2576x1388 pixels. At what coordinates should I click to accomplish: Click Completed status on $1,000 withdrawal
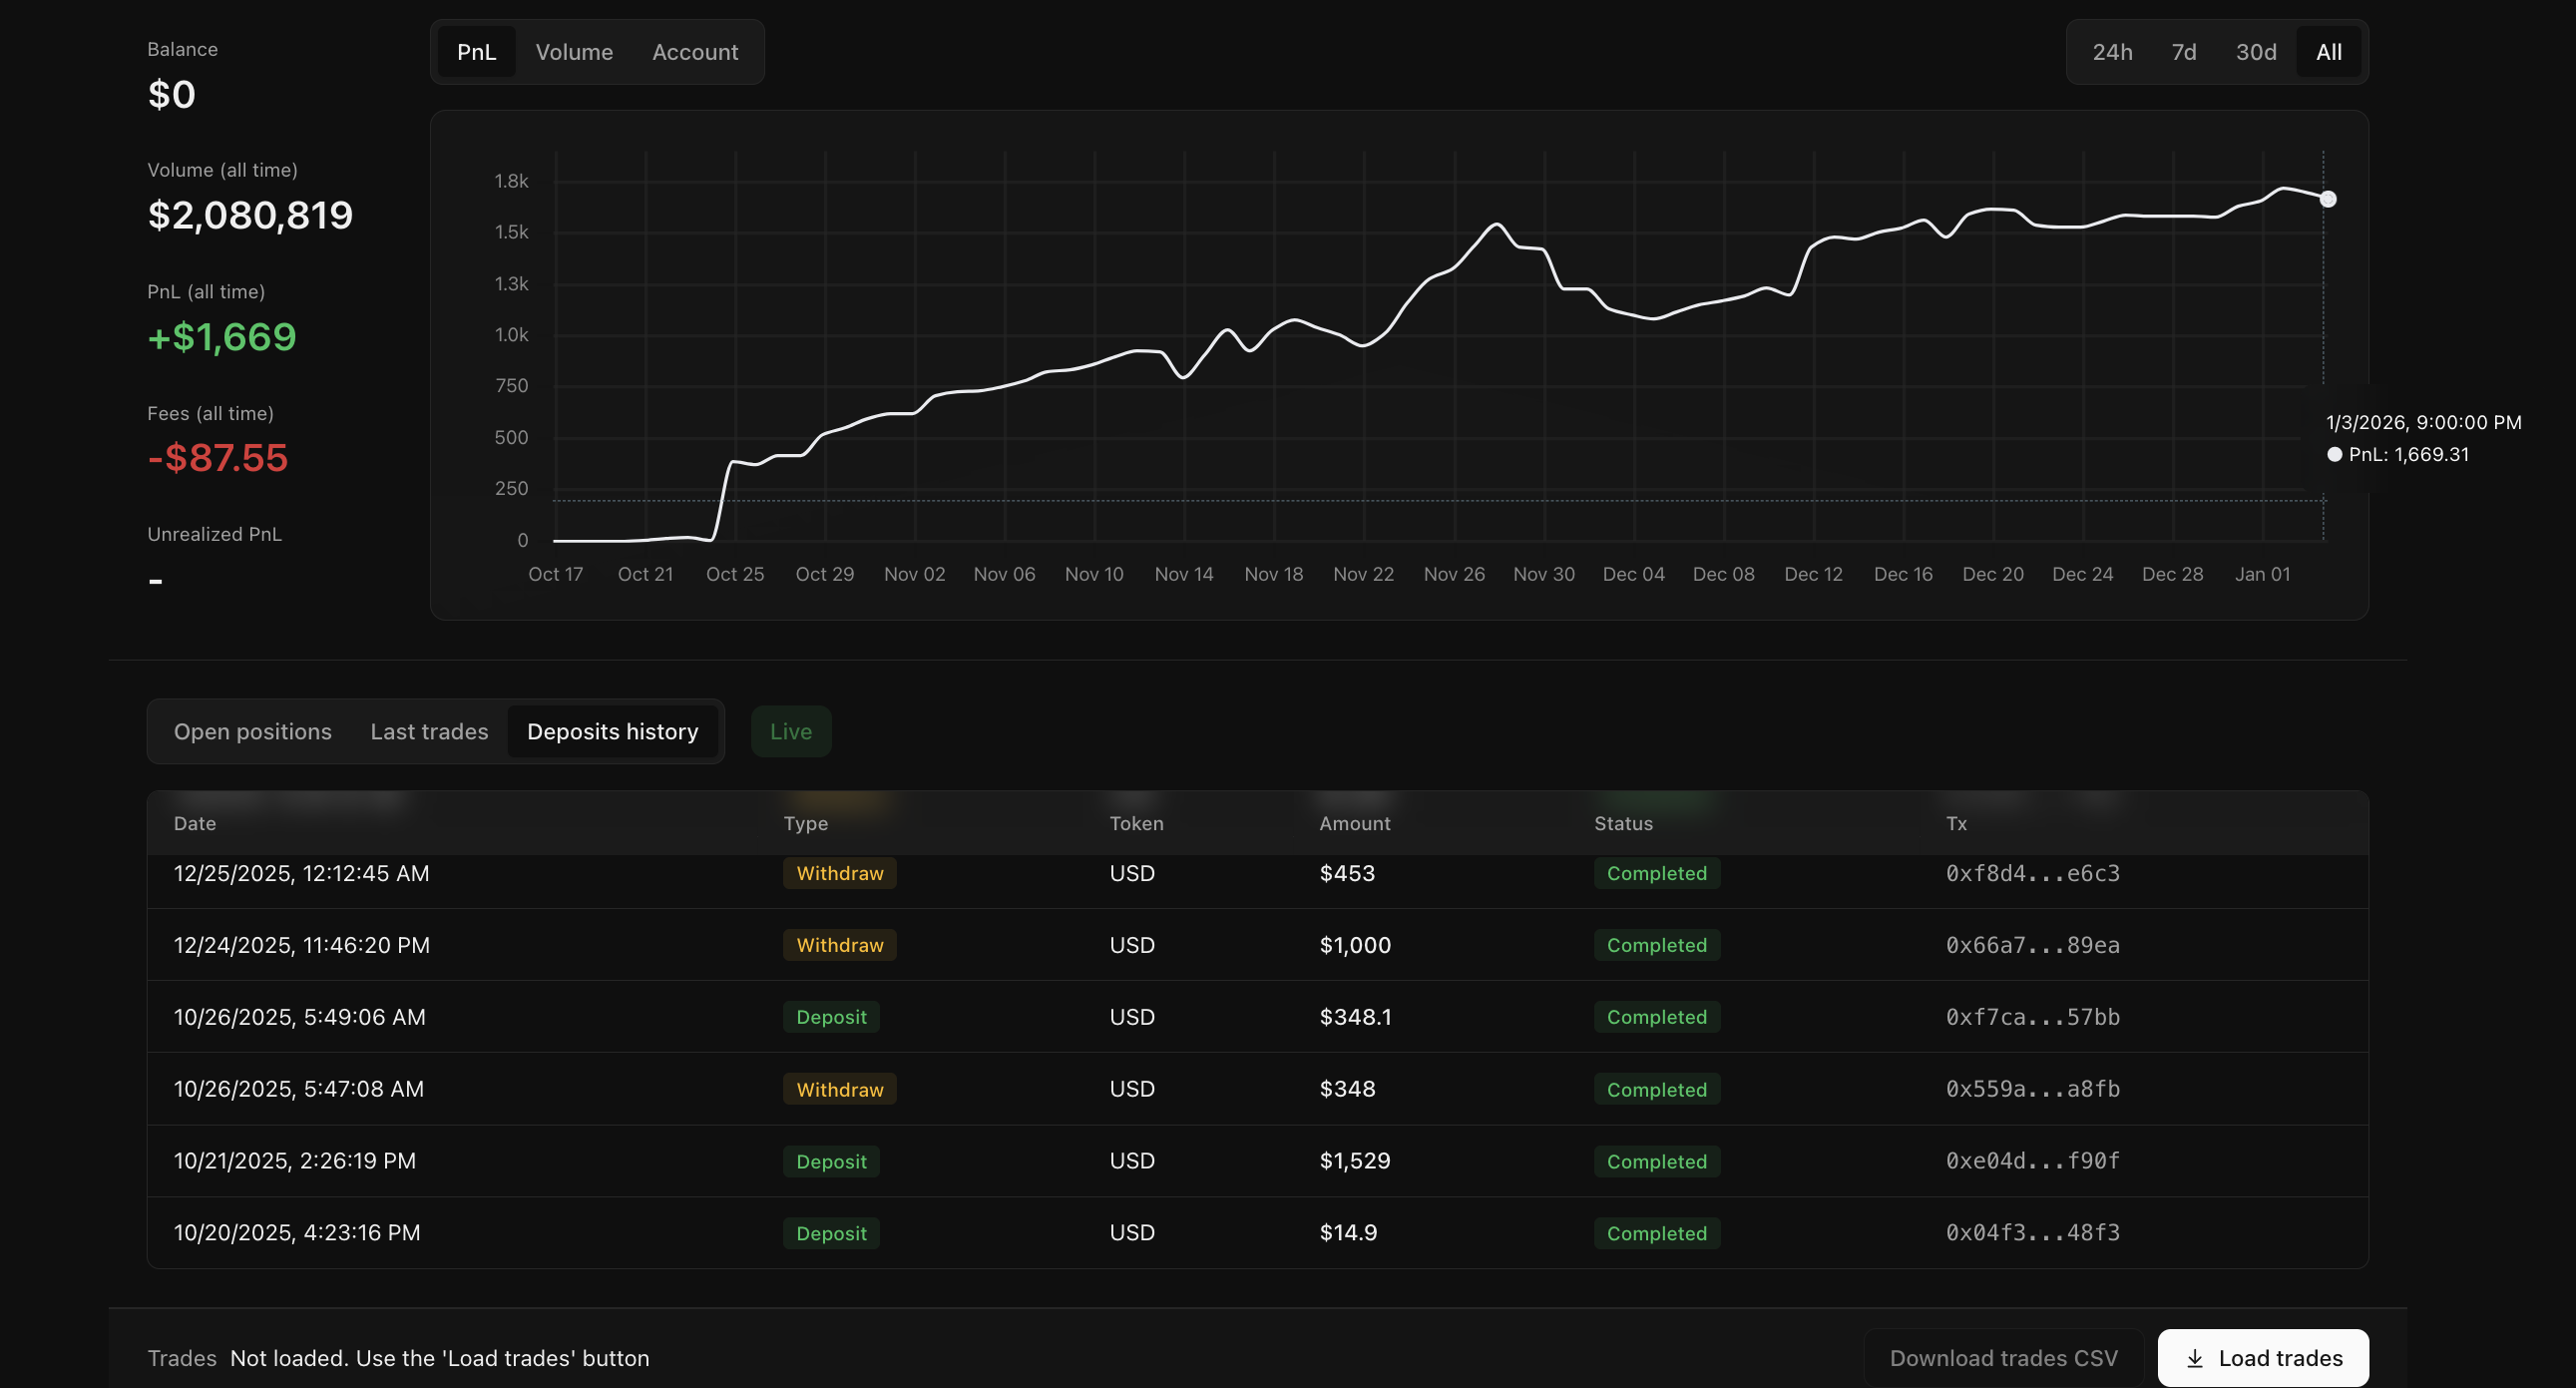(x=1657, y=945)
